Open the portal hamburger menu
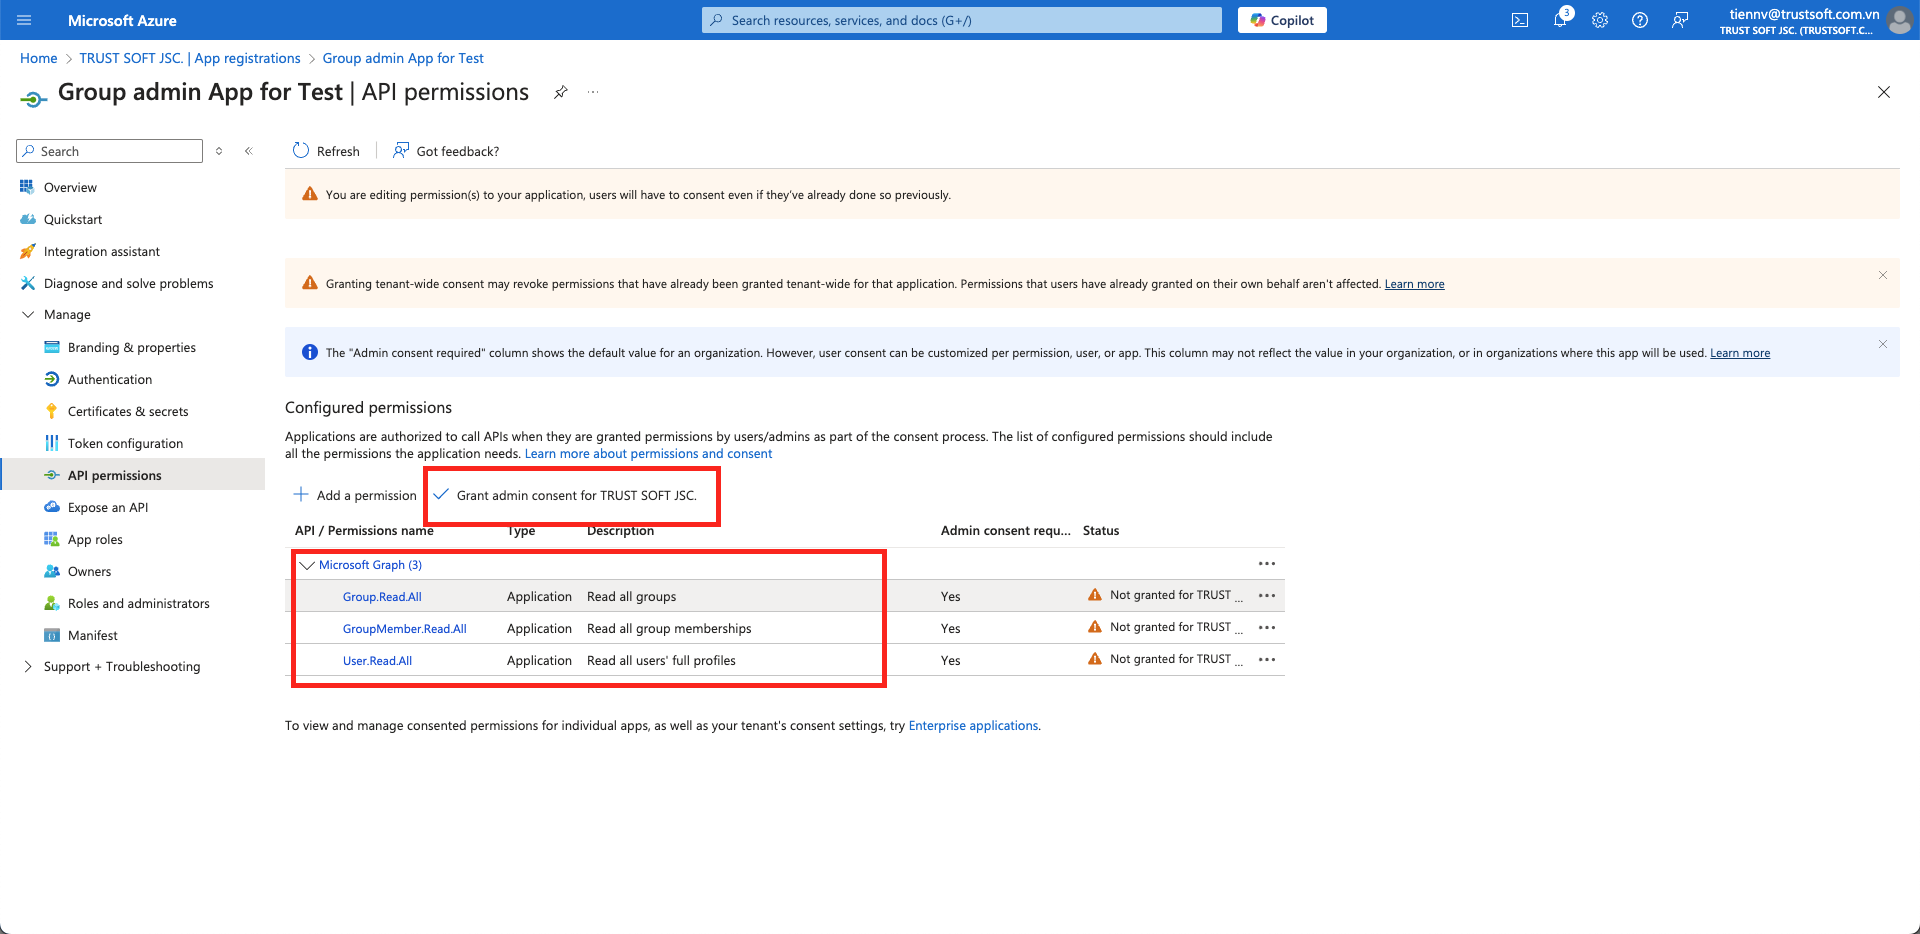 pos(25,20)
